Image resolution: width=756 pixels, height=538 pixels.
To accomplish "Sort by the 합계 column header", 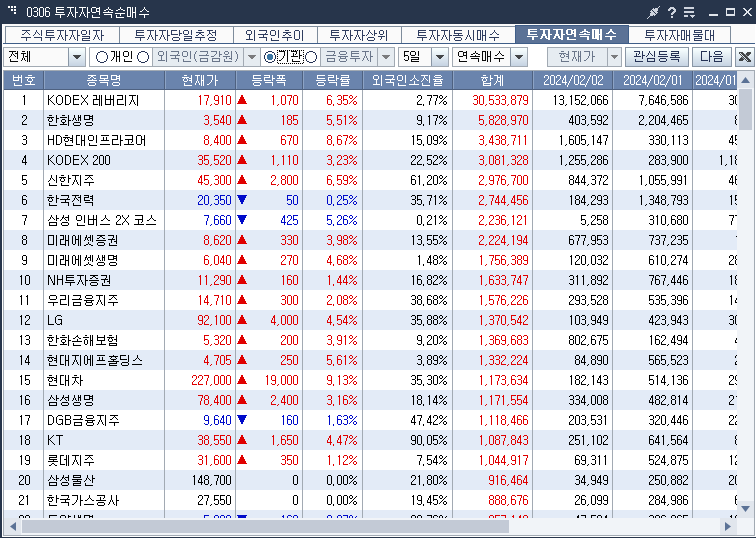I will (x=493, y=80).
